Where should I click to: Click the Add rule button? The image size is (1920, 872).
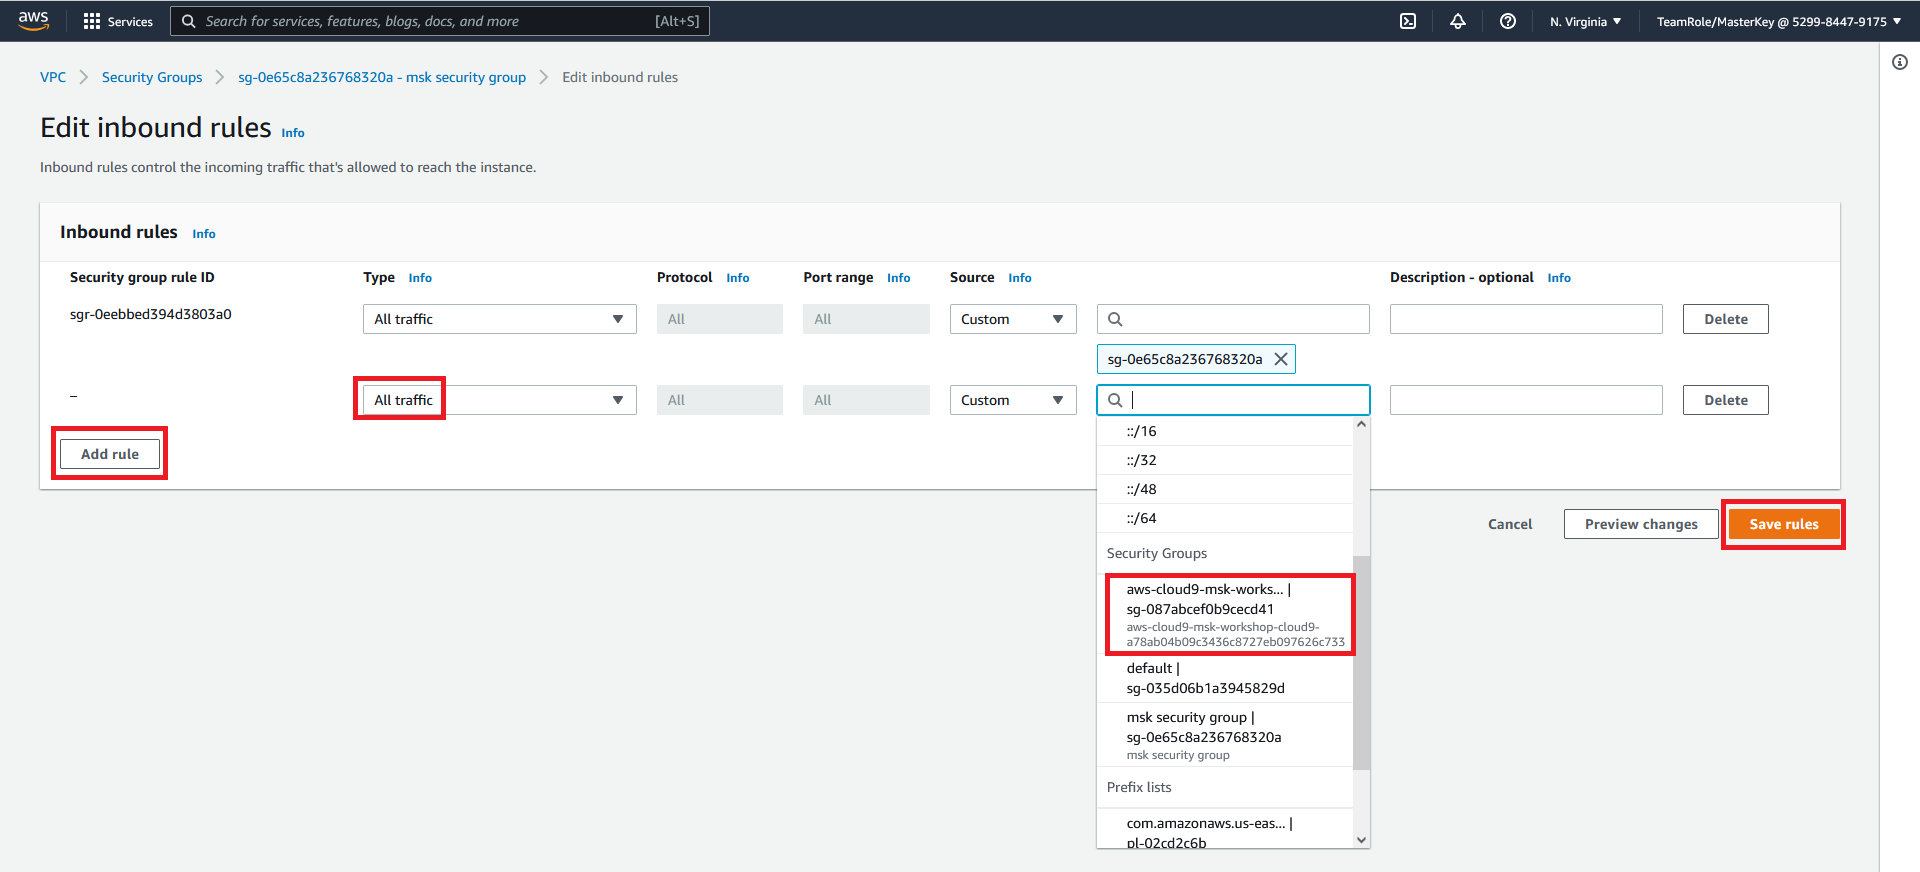pyautogui.click(x=110, y=454)
